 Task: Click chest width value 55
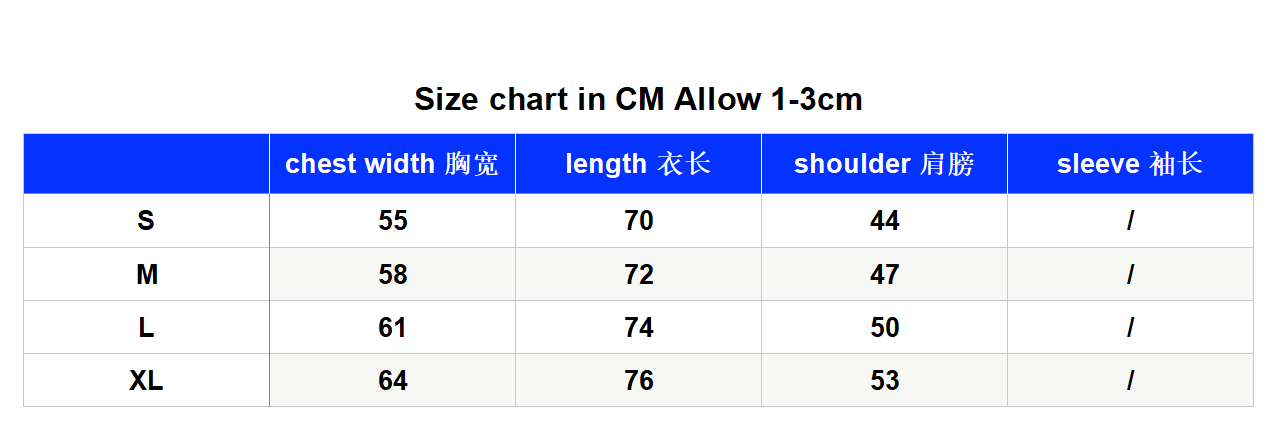(393, 221)
